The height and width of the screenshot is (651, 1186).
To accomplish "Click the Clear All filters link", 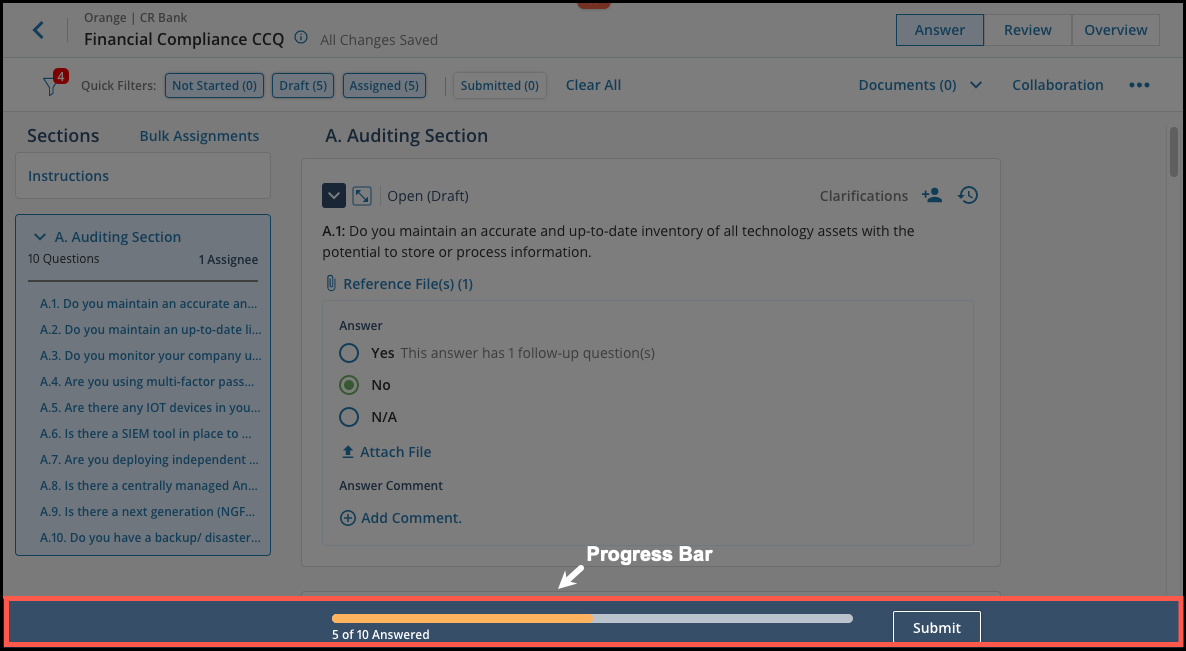I will (x=593, y=86).
